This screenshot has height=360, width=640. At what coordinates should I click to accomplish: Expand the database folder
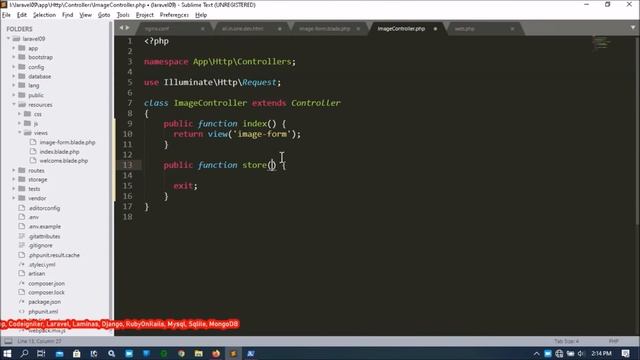(13, 76)
